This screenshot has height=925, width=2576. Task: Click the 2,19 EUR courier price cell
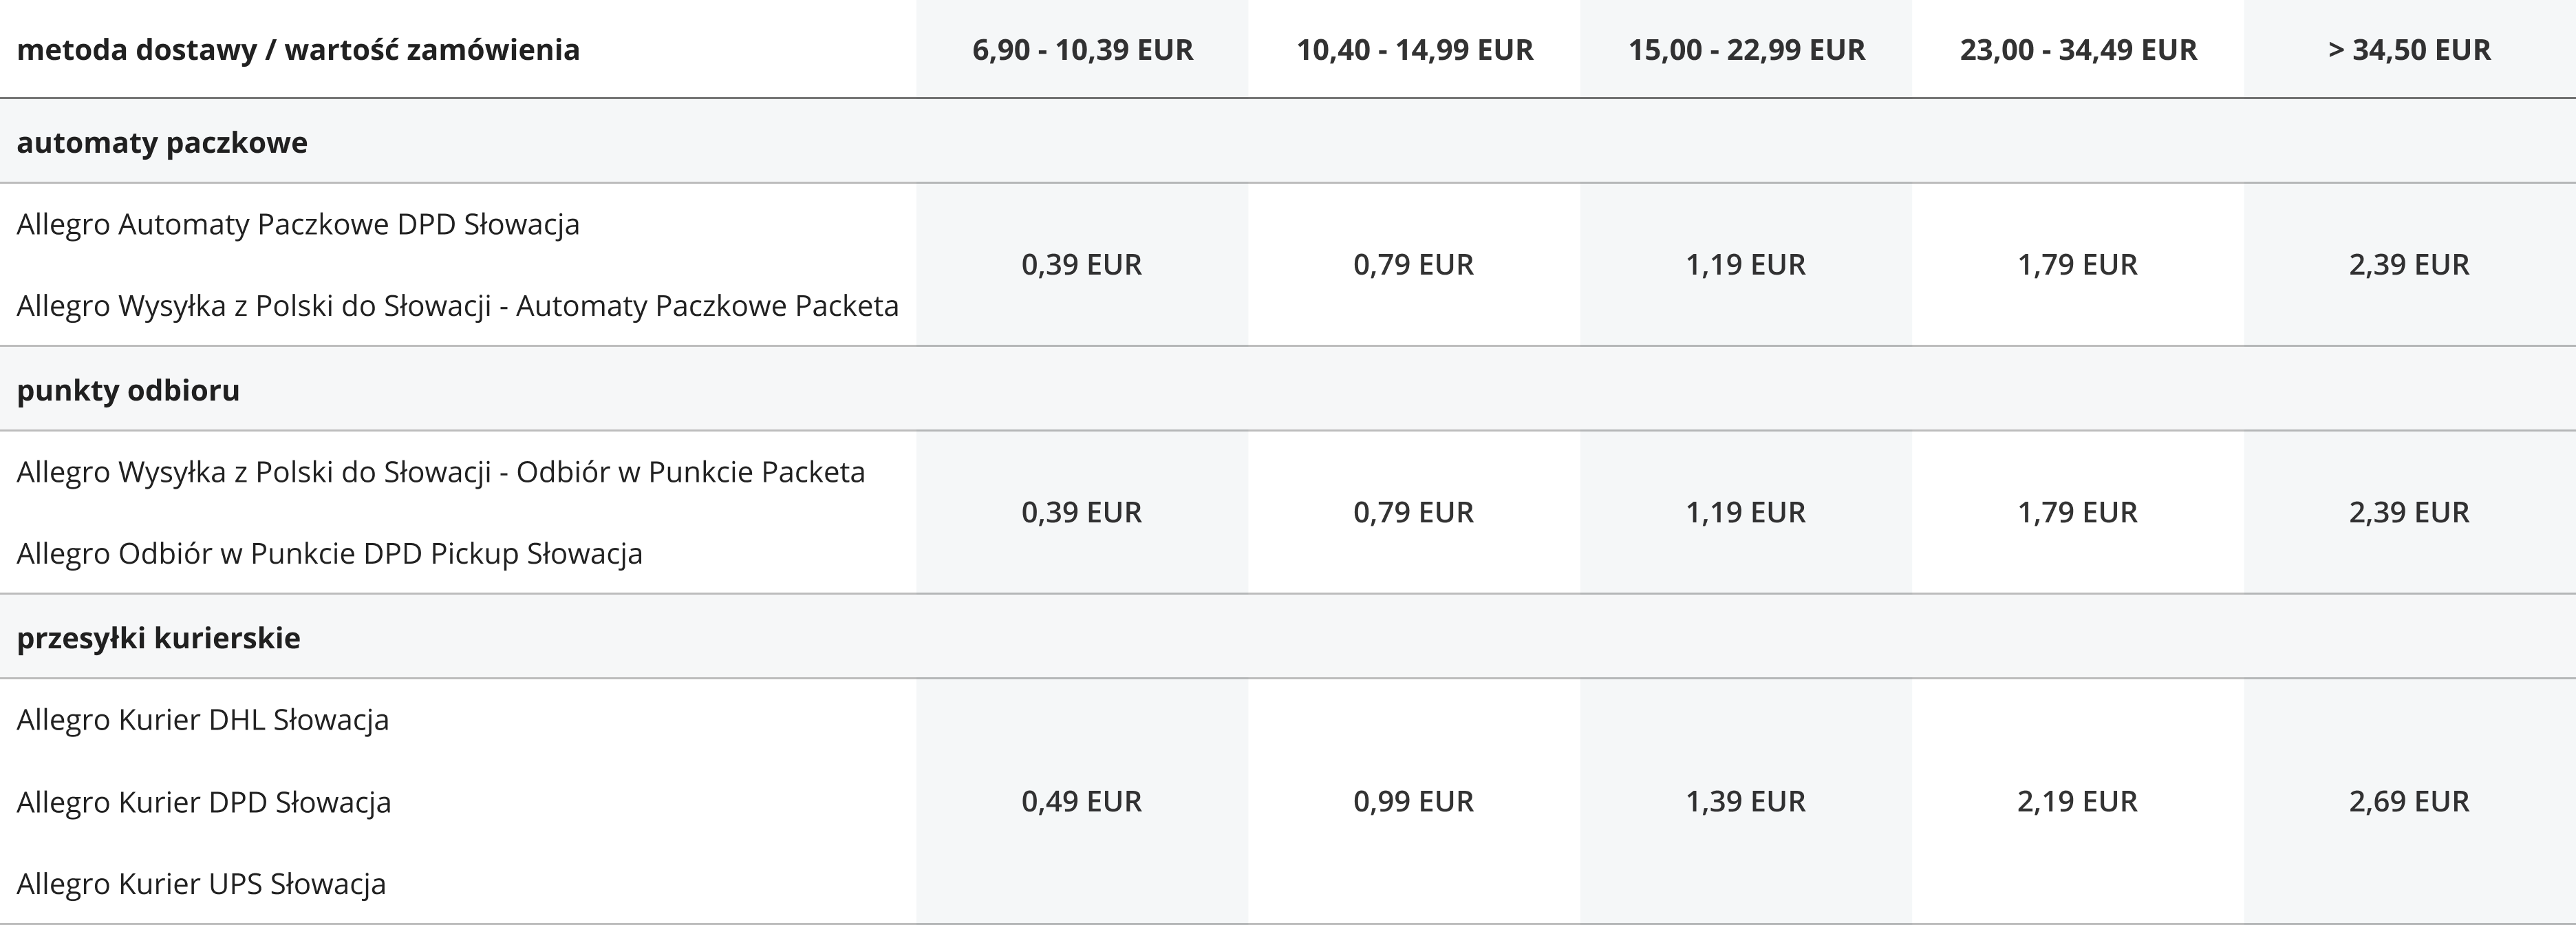tap(2078, 801)
